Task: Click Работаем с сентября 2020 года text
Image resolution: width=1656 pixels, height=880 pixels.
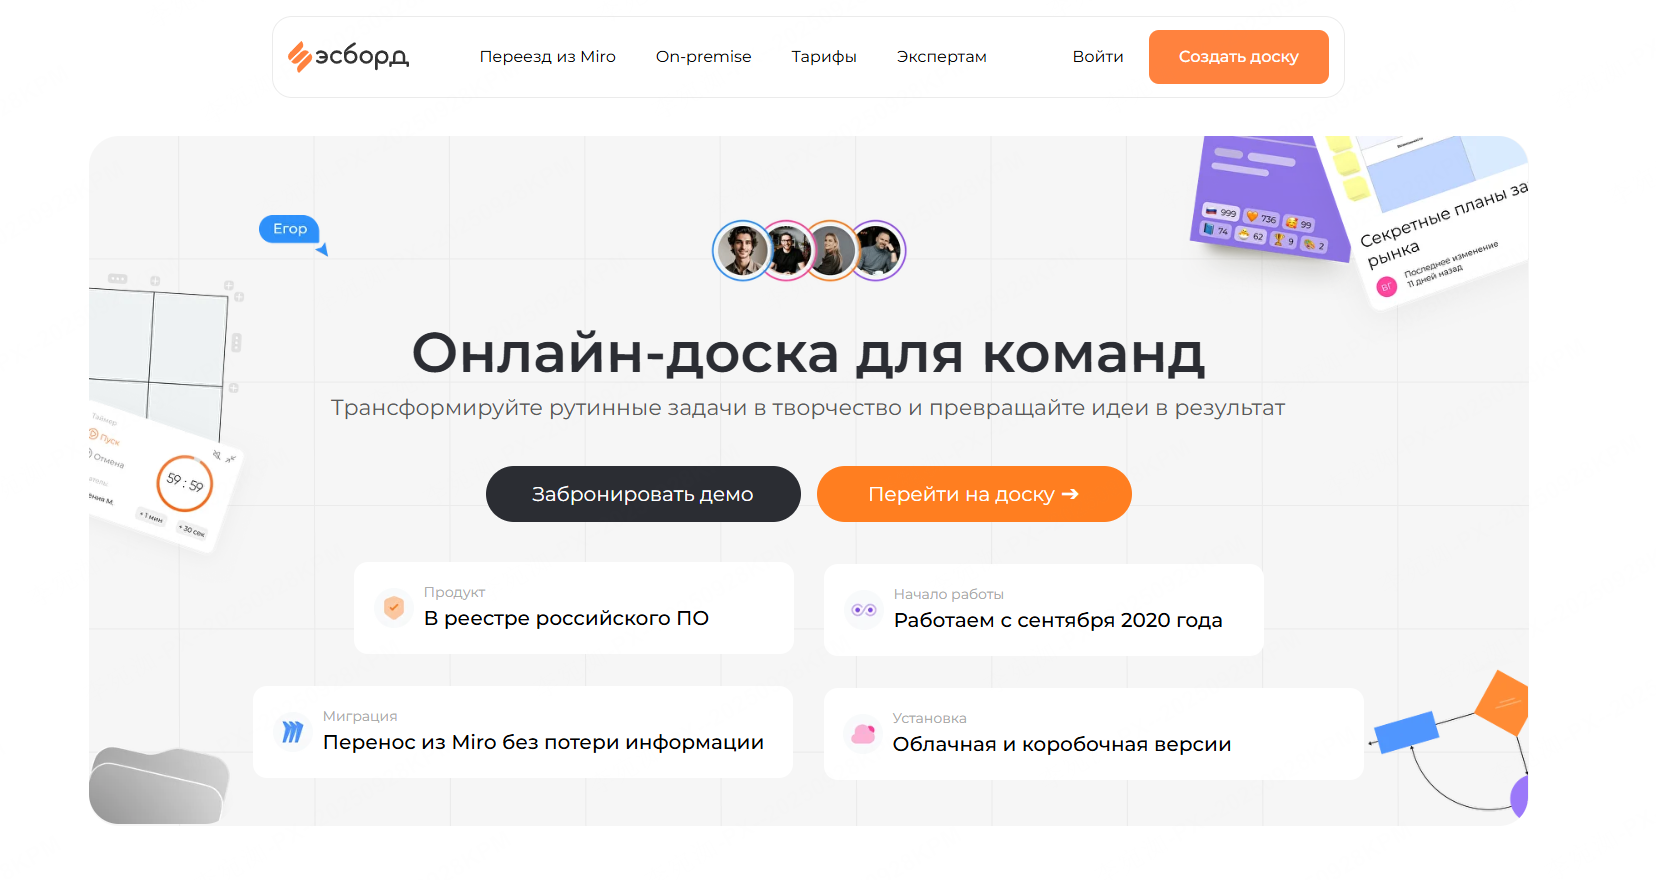Action: coord(1058,620)
